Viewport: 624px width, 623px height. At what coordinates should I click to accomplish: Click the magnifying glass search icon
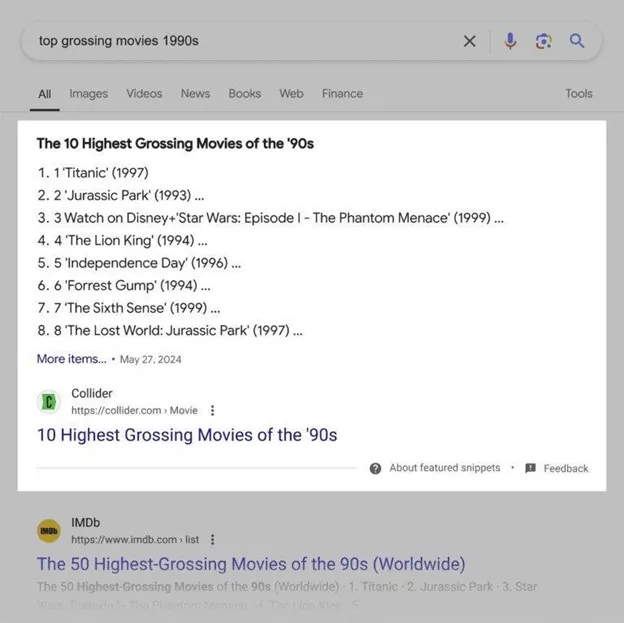coord(577,41)
